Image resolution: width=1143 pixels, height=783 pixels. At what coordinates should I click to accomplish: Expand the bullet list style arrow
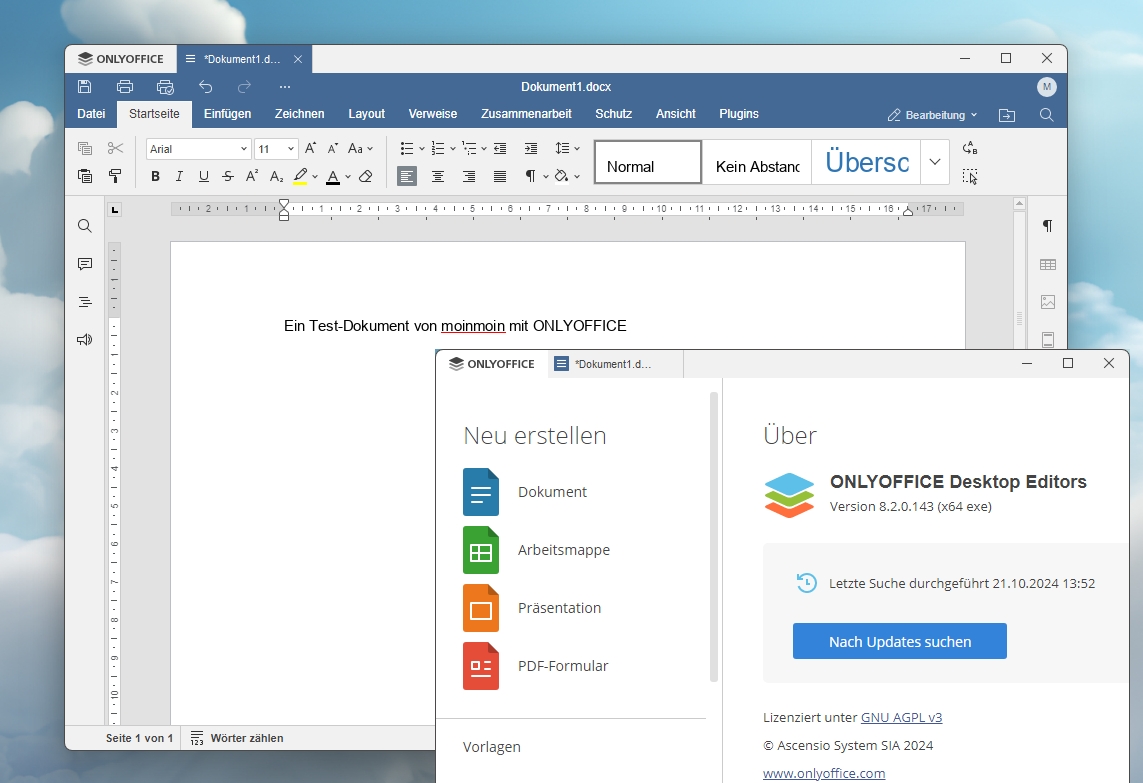(x=422, y=149)
